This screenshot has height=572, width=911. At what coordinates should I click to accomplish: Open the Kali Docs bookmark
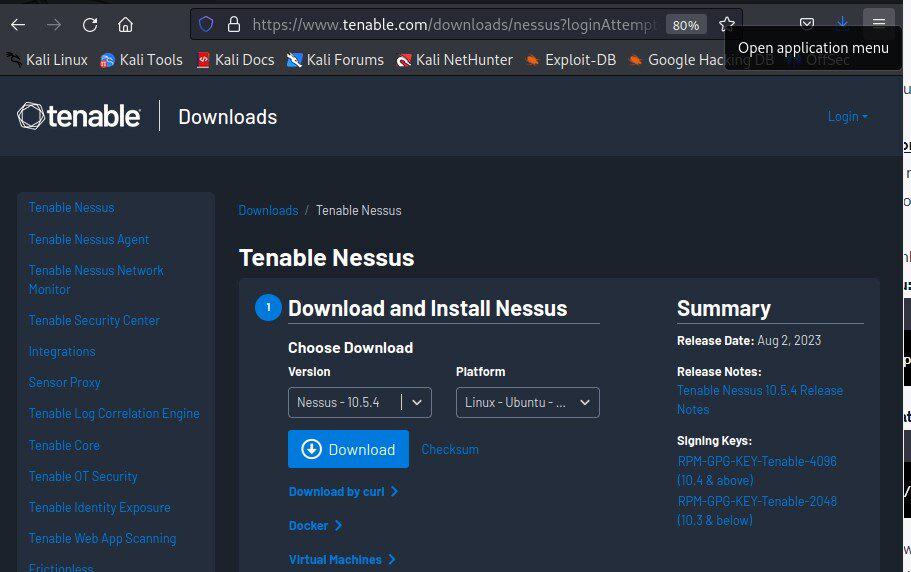click(x=235, y=60)
